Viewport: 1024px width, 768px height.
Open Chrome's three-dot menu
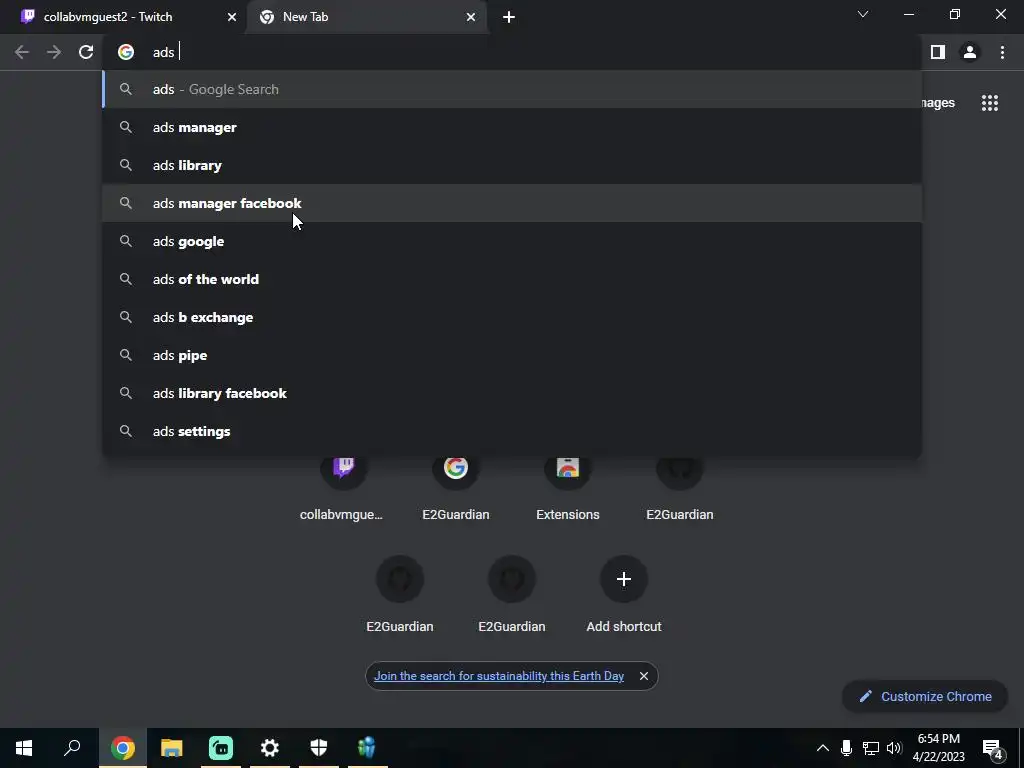point(1002,52)
